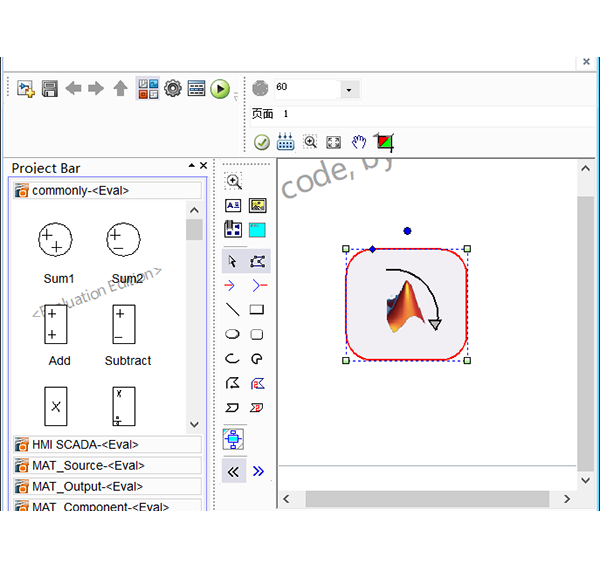The image size is (600, 564).
Task: Select the pointer arrow tool
Action: [233, 261]
